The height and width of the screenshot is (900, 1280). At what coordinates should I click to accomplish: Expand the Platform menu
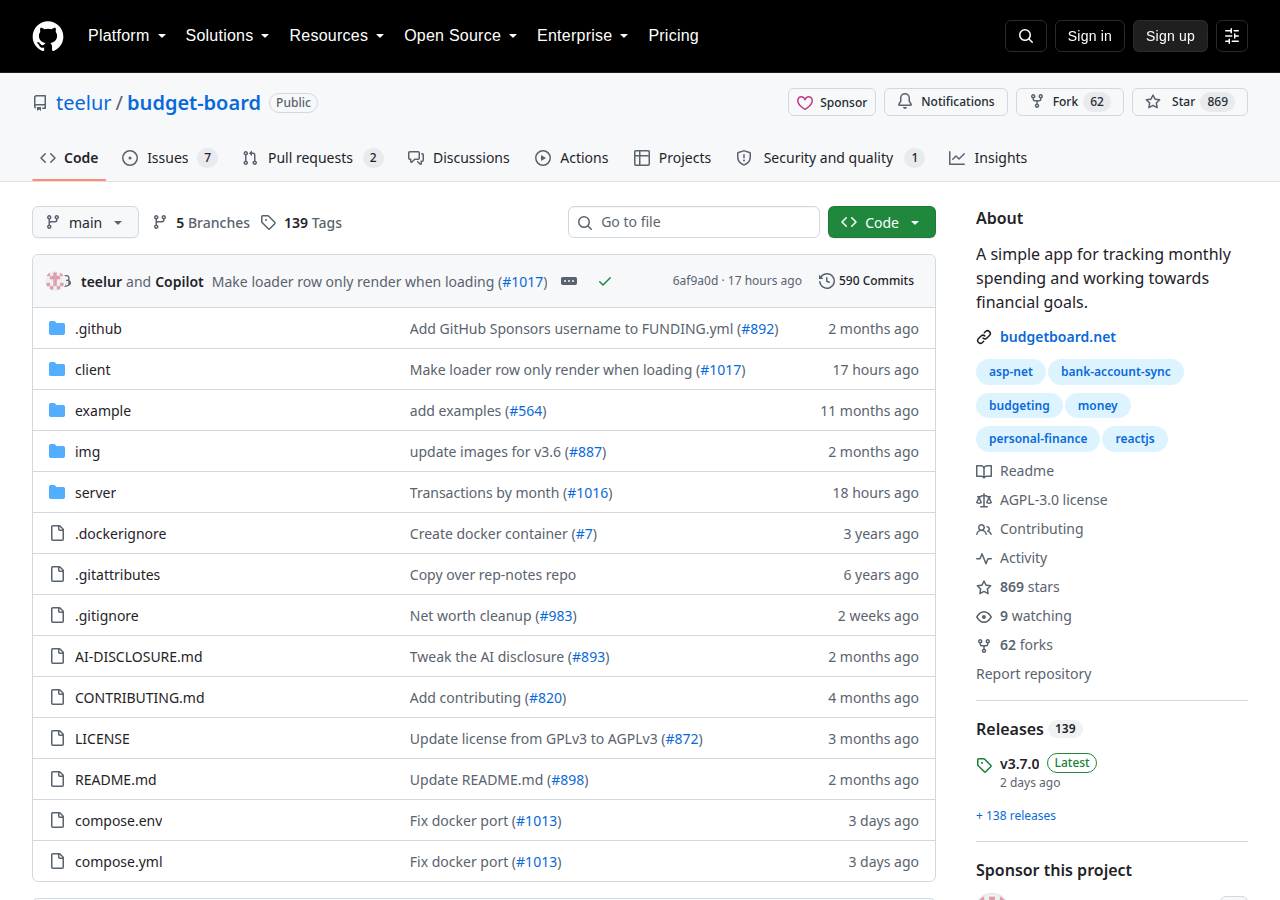[126, 36]
